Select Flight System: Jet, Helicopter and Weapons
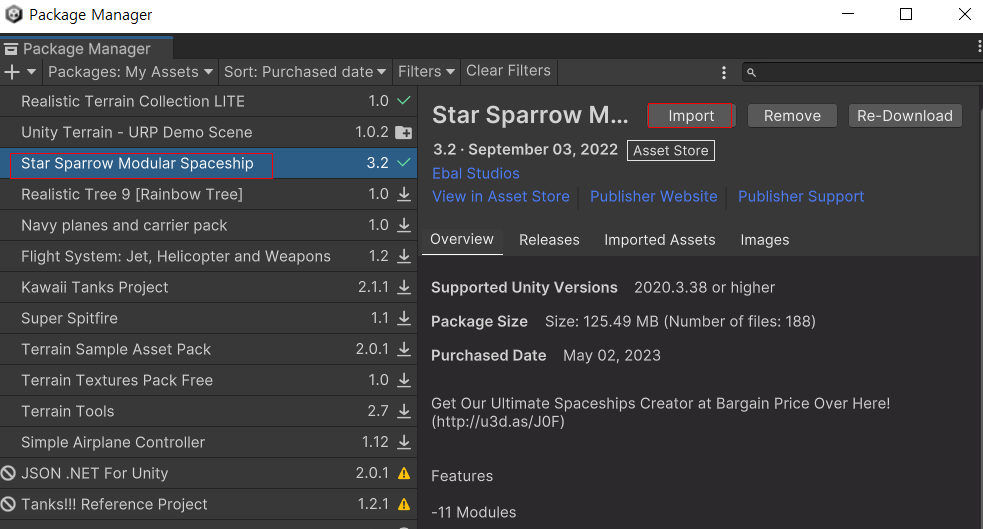983x529 pixels. coord(208,256)
